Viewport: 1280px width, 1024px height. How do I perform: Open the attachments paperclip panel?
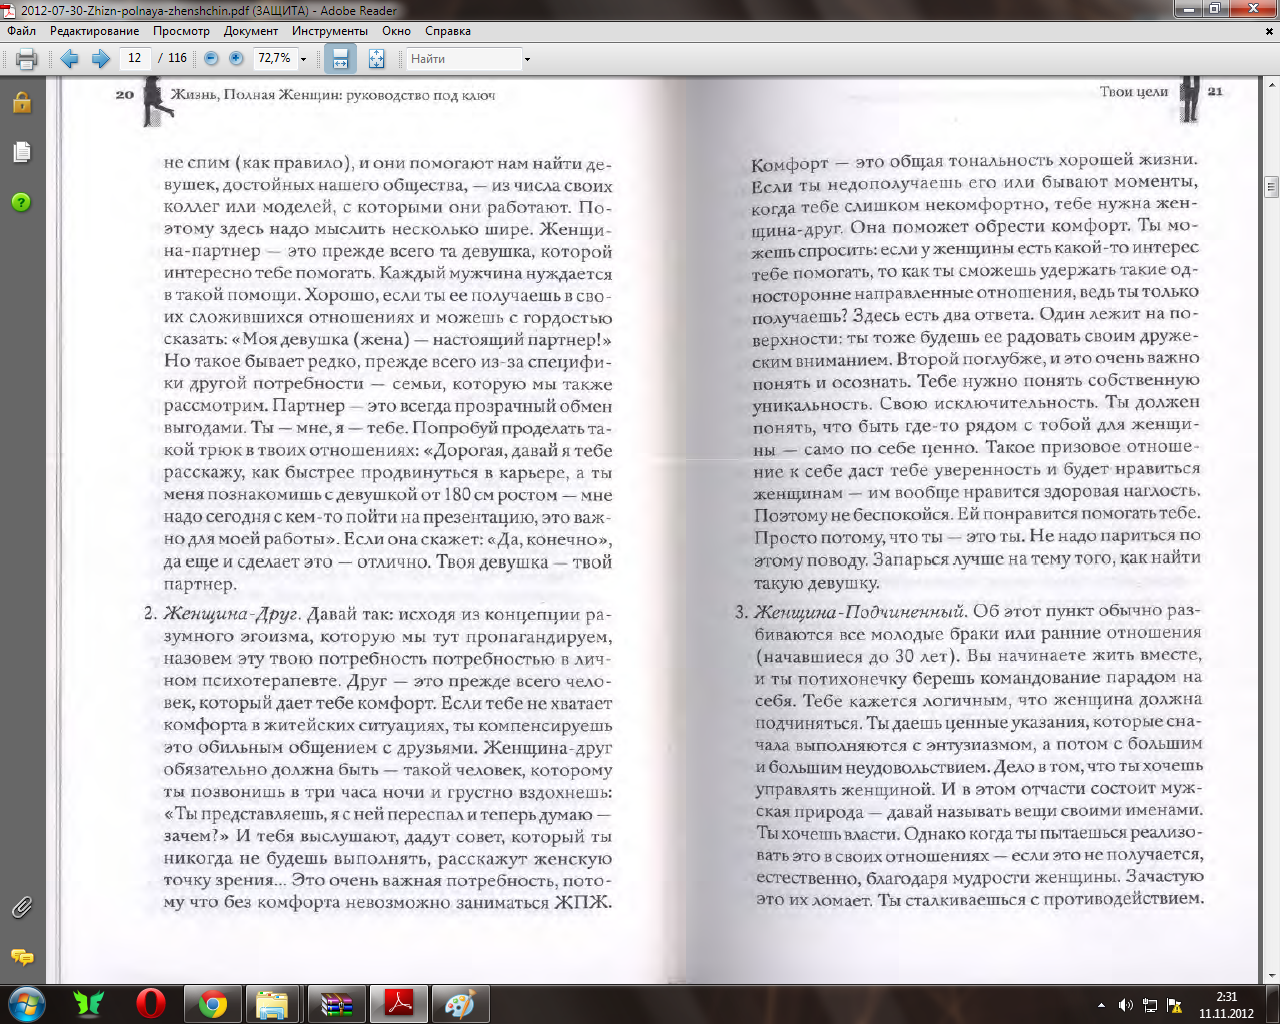[x=22, y=907]
